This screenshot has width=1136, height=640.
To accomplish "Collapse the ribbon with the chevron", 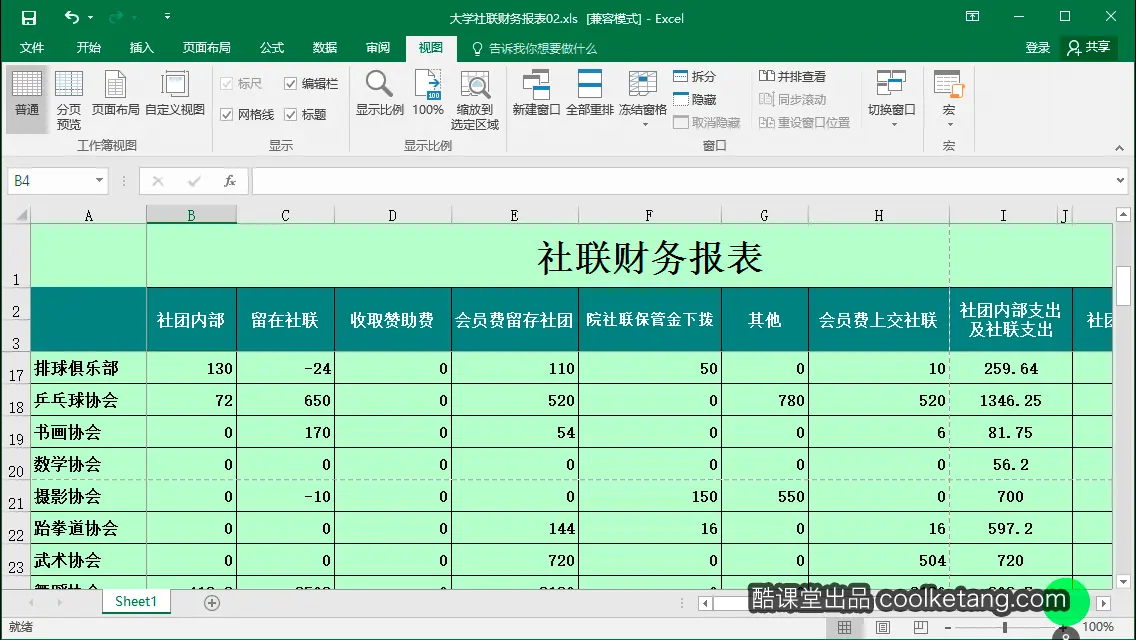I will (1119, 148).
